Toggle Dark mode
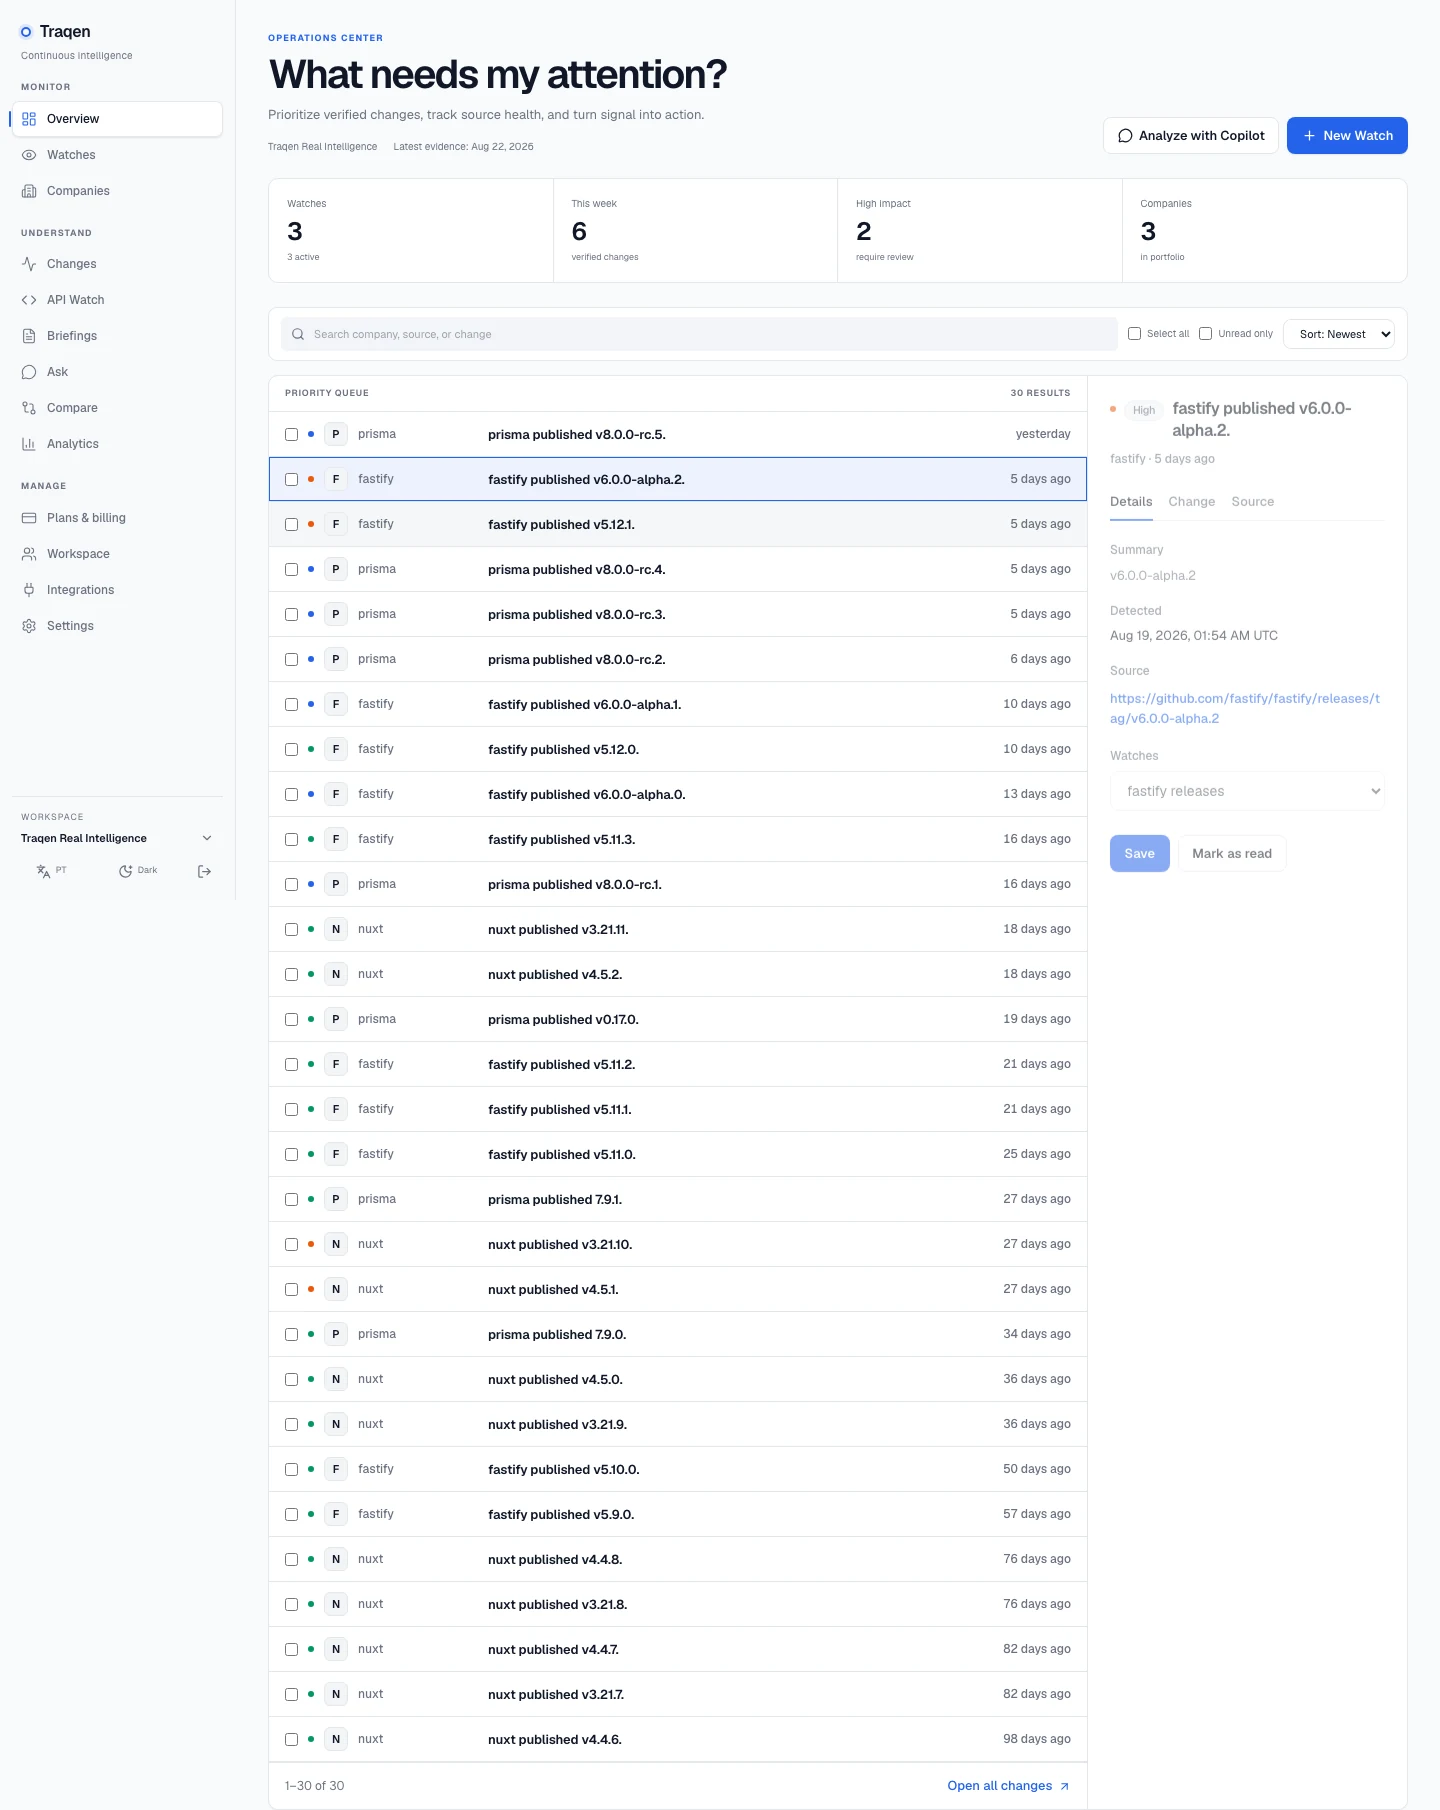Screen dimensions: 1440x1810 click(x=138, y=871)
